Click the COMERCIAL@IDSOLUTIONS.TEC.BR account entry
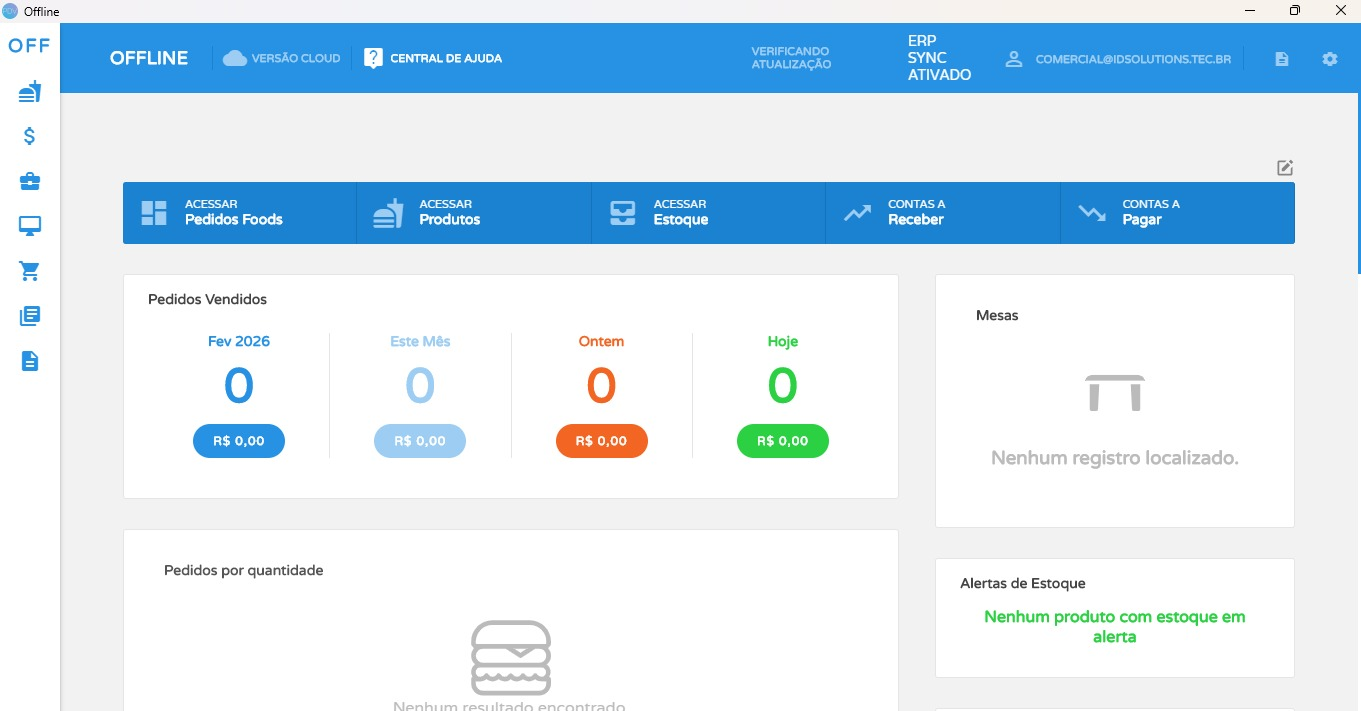Screen dimensions: 1361x711 click(x=1133, y=59)
